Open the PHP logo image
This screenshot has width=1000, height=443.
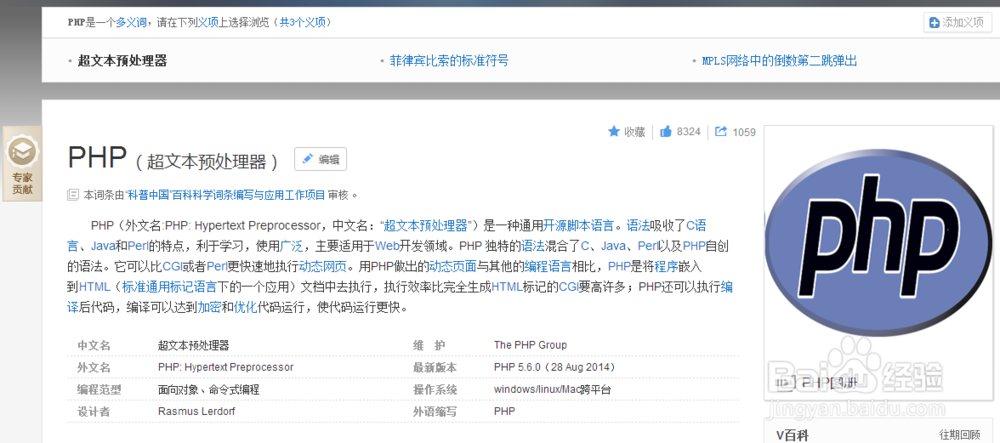coord(880,245)
